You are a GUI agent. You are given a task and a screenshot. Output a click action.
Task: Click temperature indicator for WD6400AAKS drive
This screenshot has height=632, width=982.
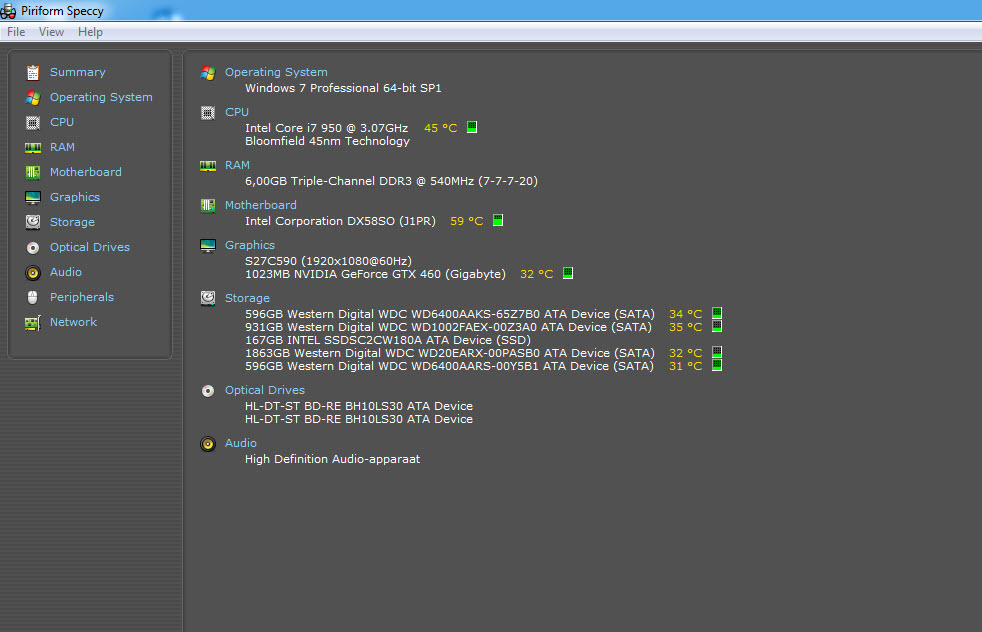click(717, 313)
